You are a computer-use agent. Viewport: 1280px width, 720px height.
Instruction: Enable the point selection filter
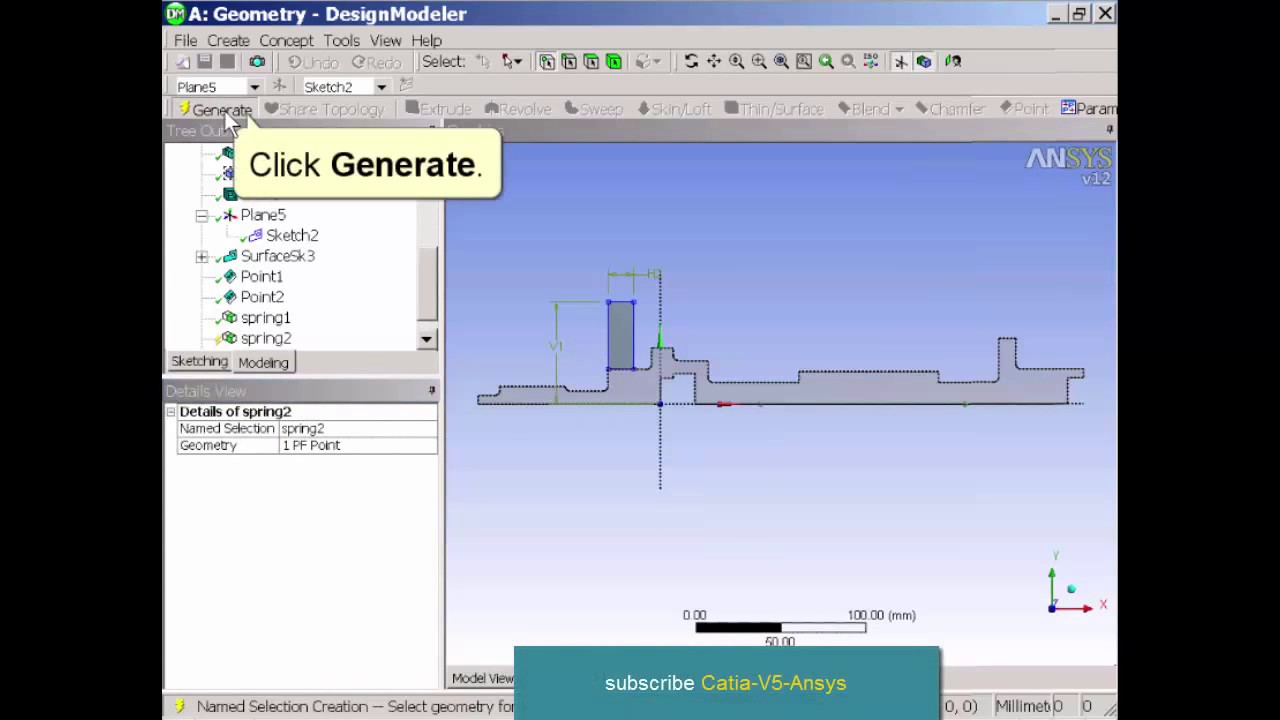(x=547, y=62)
